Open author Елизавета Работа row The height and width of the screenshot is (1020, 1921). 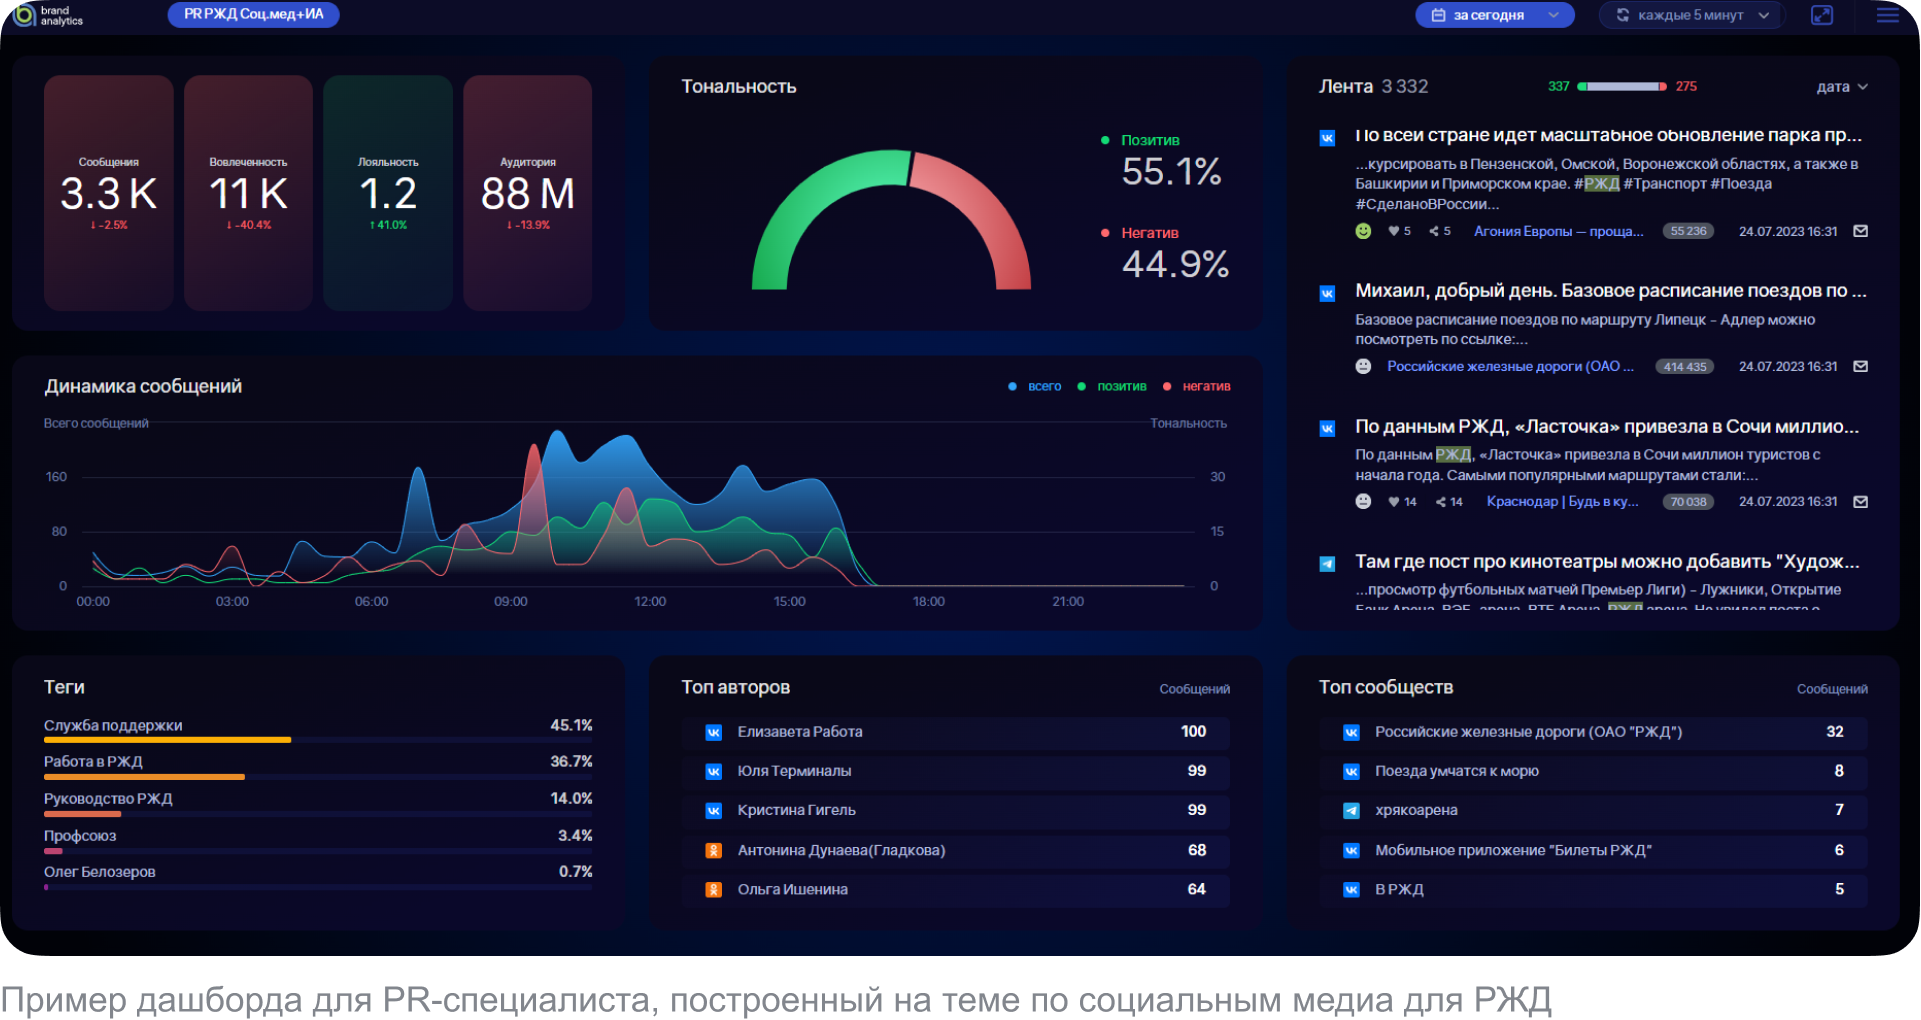[956, 732]
